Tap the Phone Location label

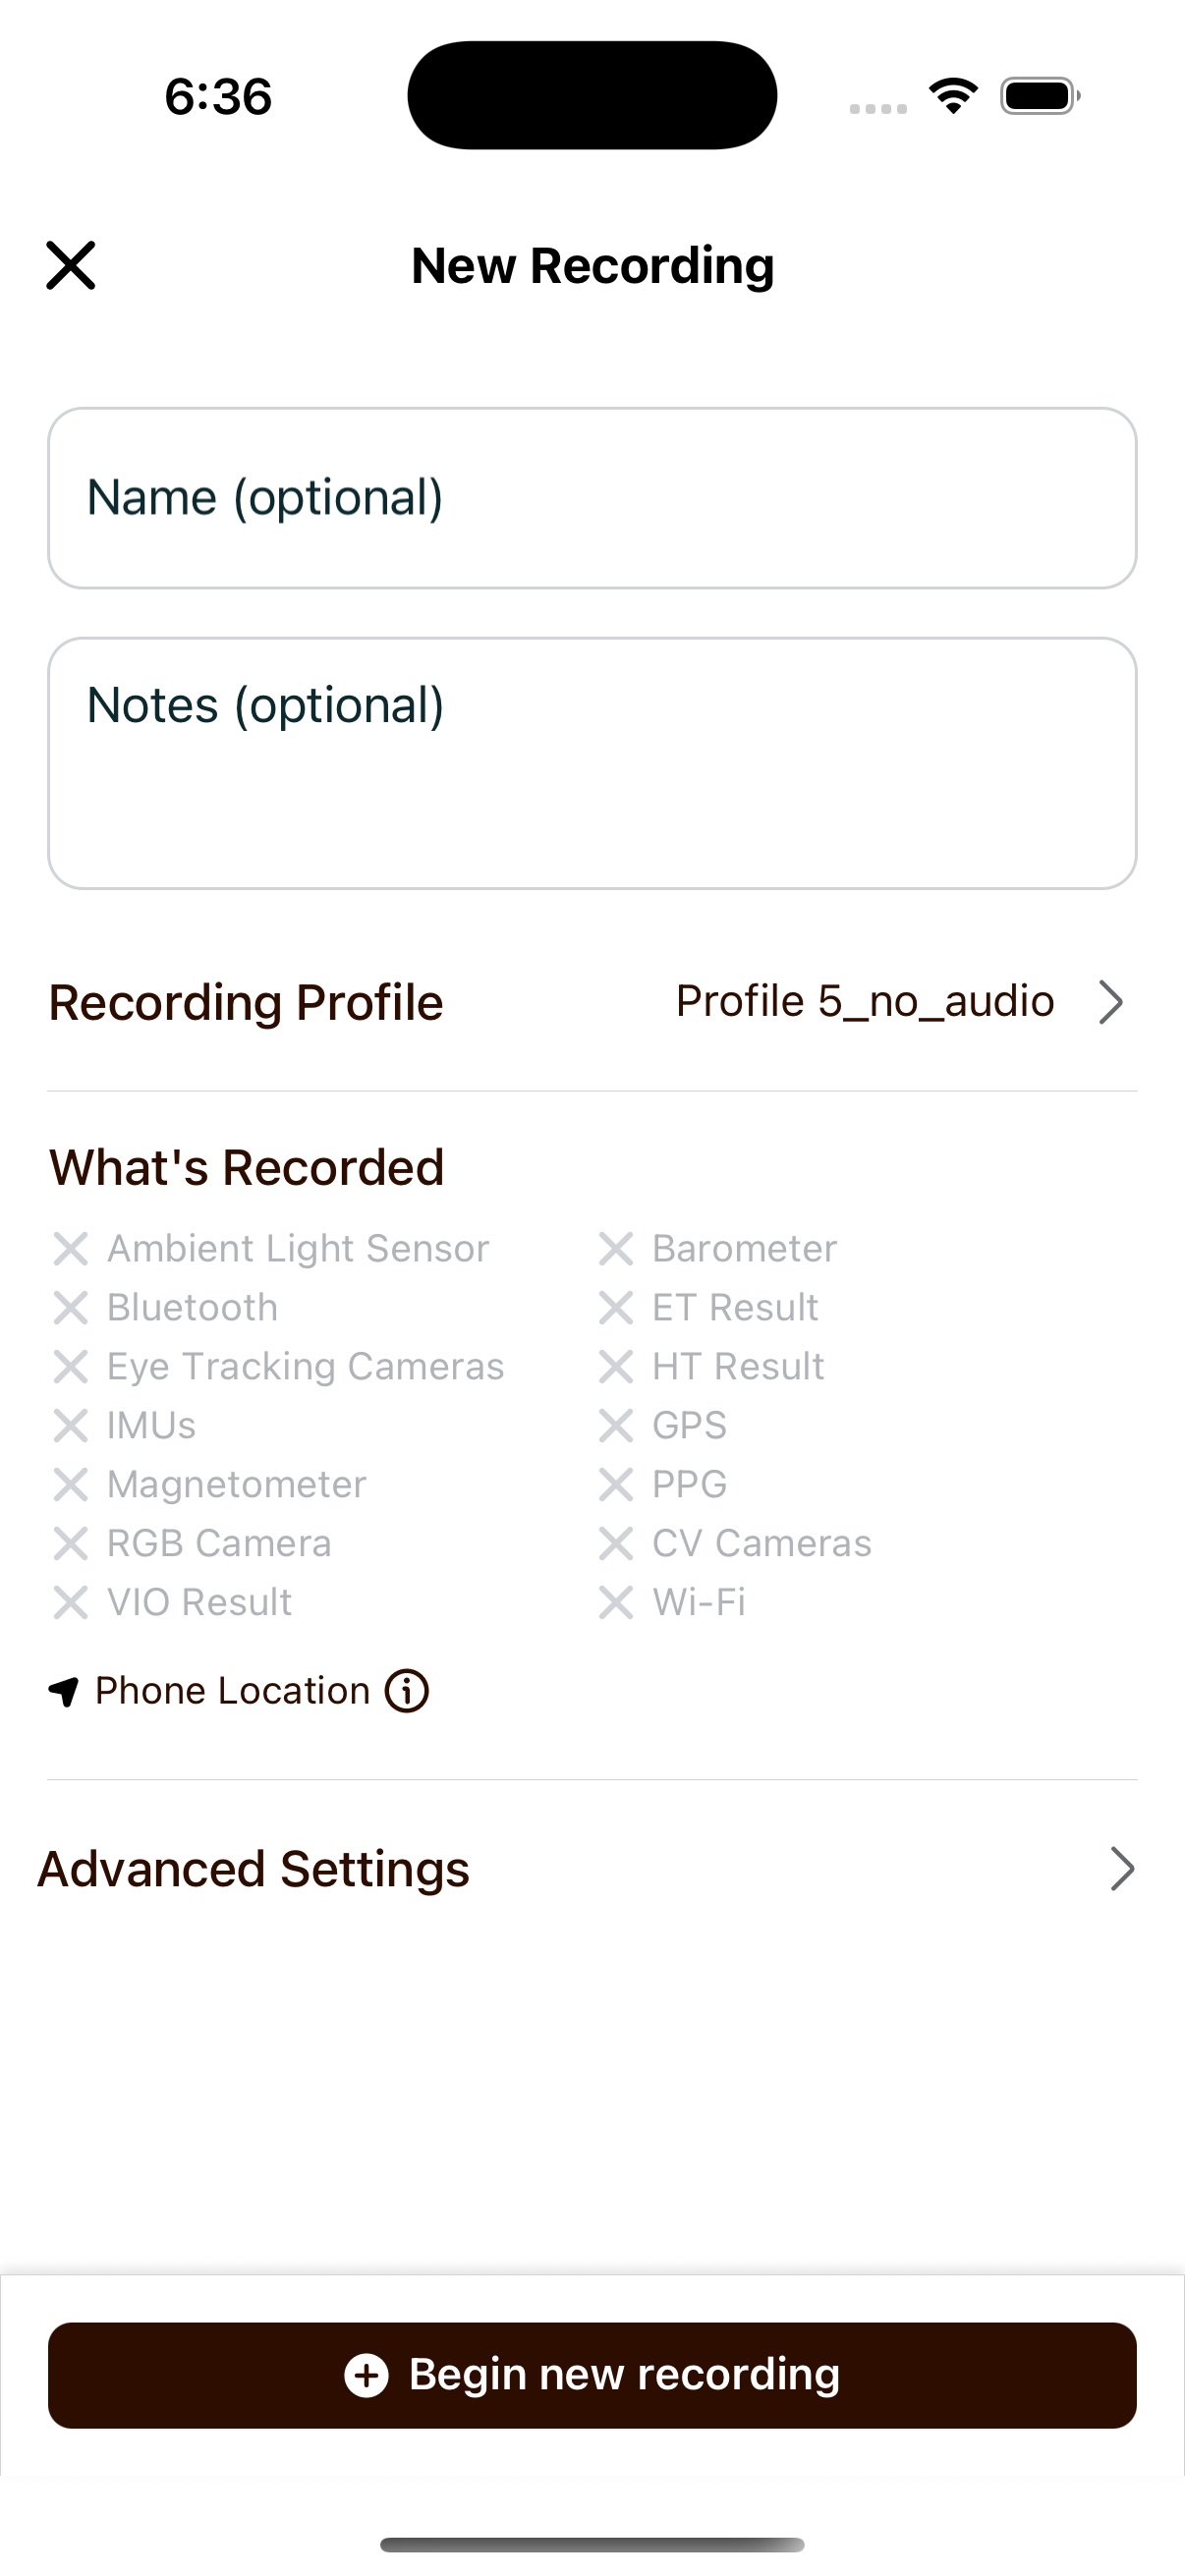232,1691
